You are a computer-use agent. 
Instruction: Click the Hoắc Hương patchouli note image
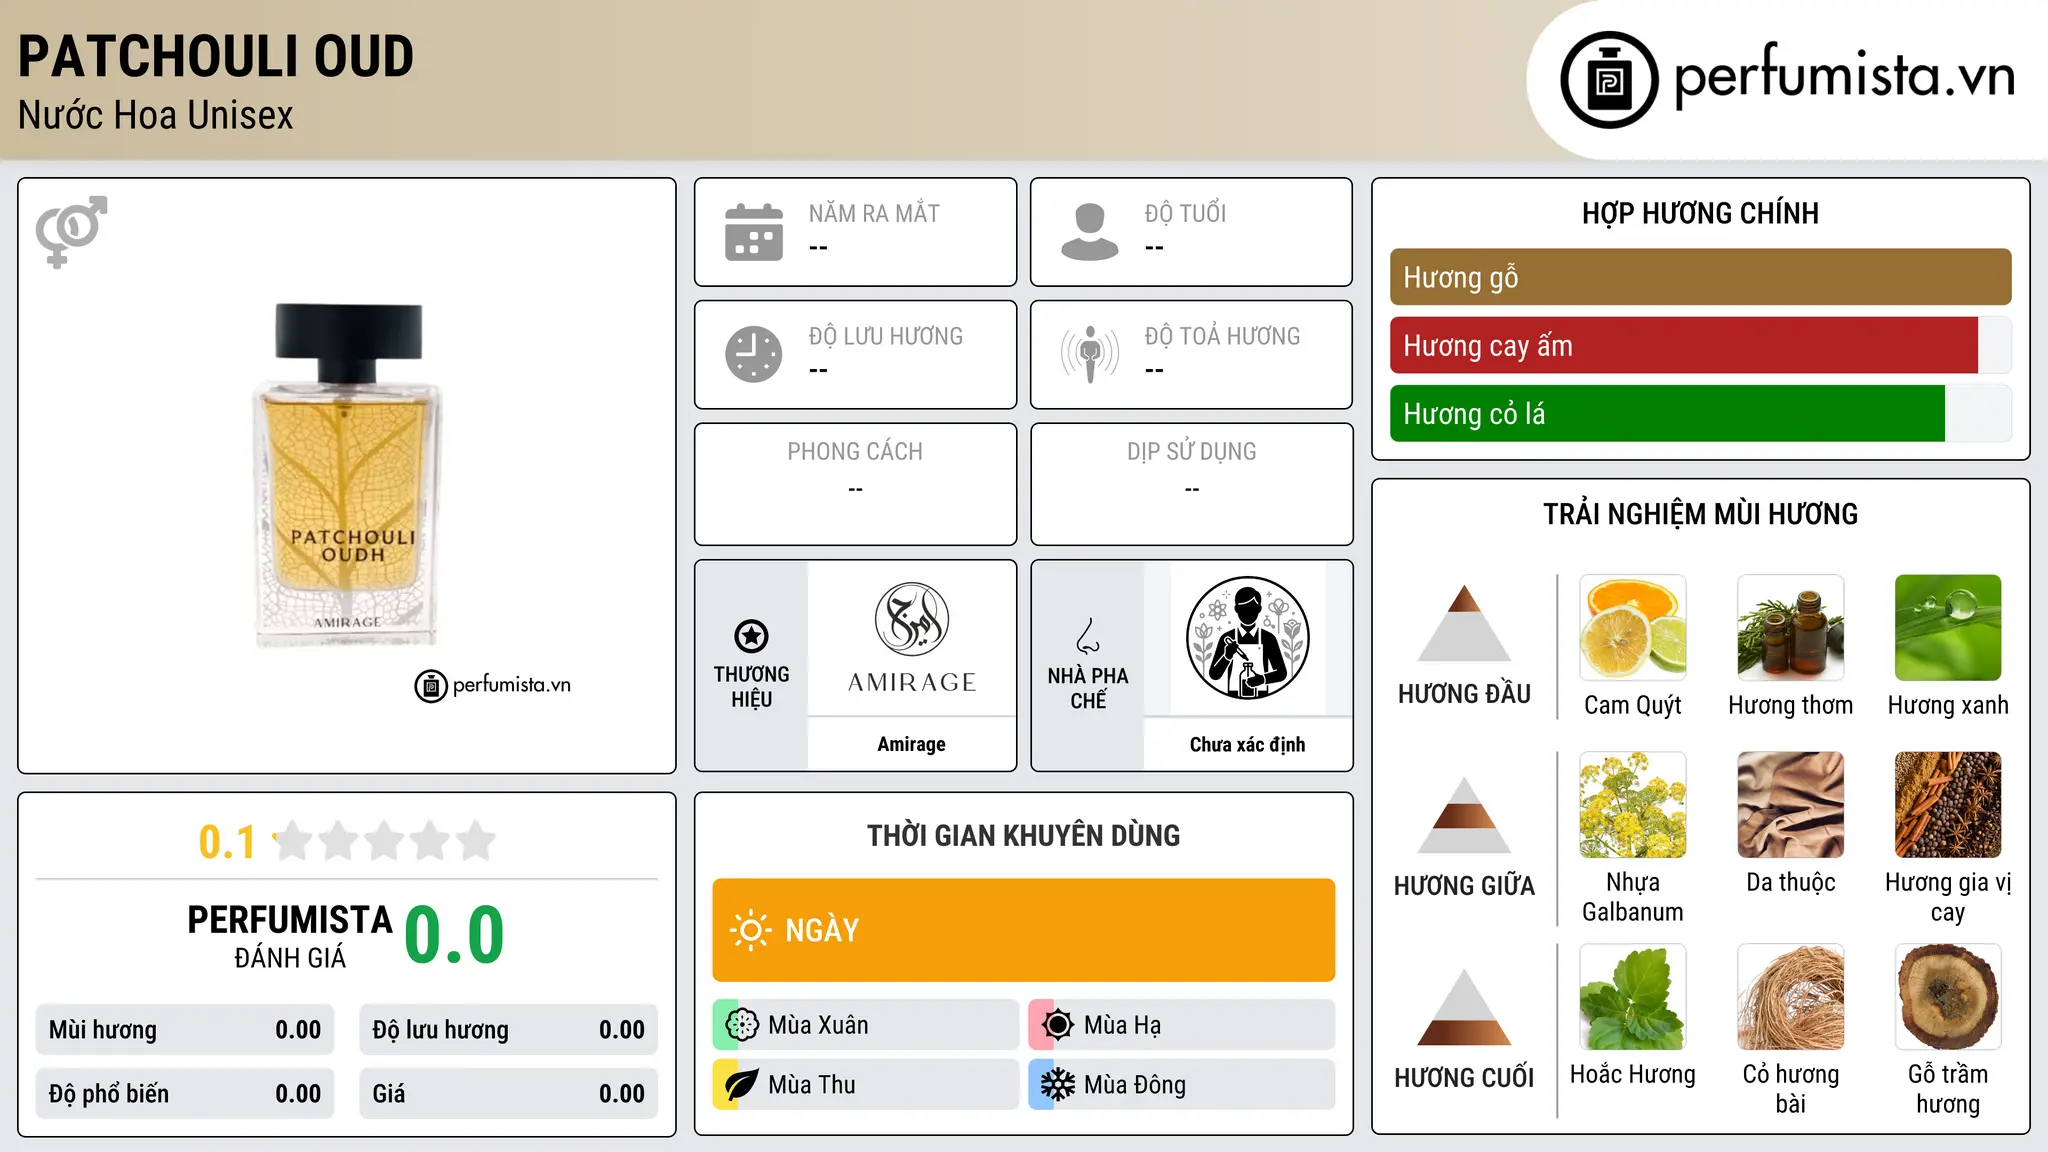pos(1633,997)
